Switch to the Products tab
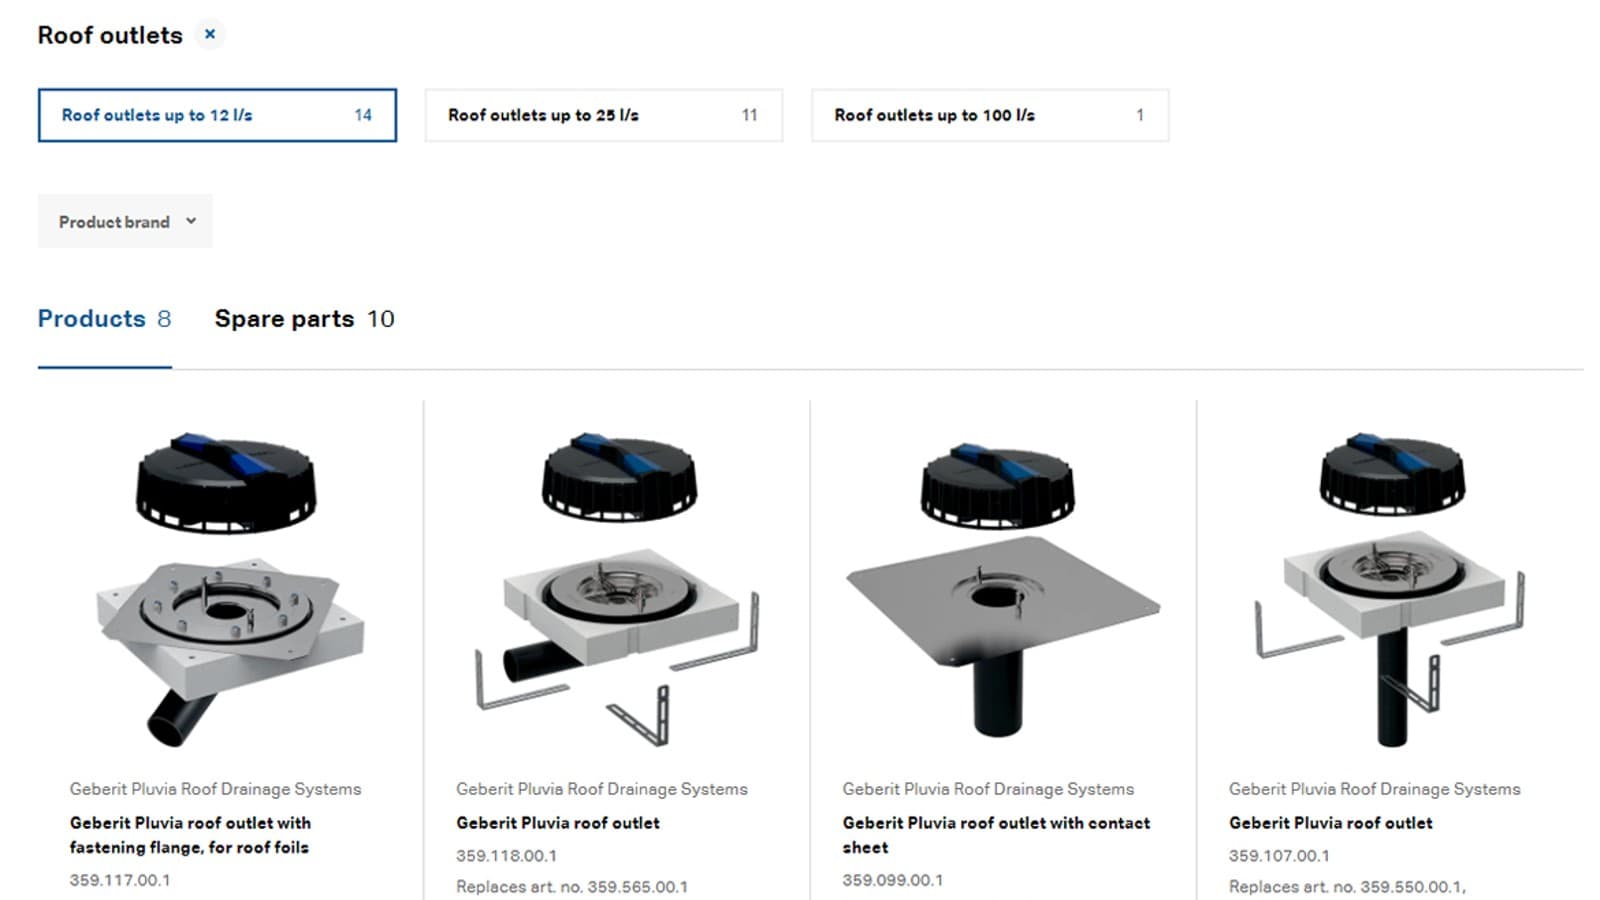 104,319
